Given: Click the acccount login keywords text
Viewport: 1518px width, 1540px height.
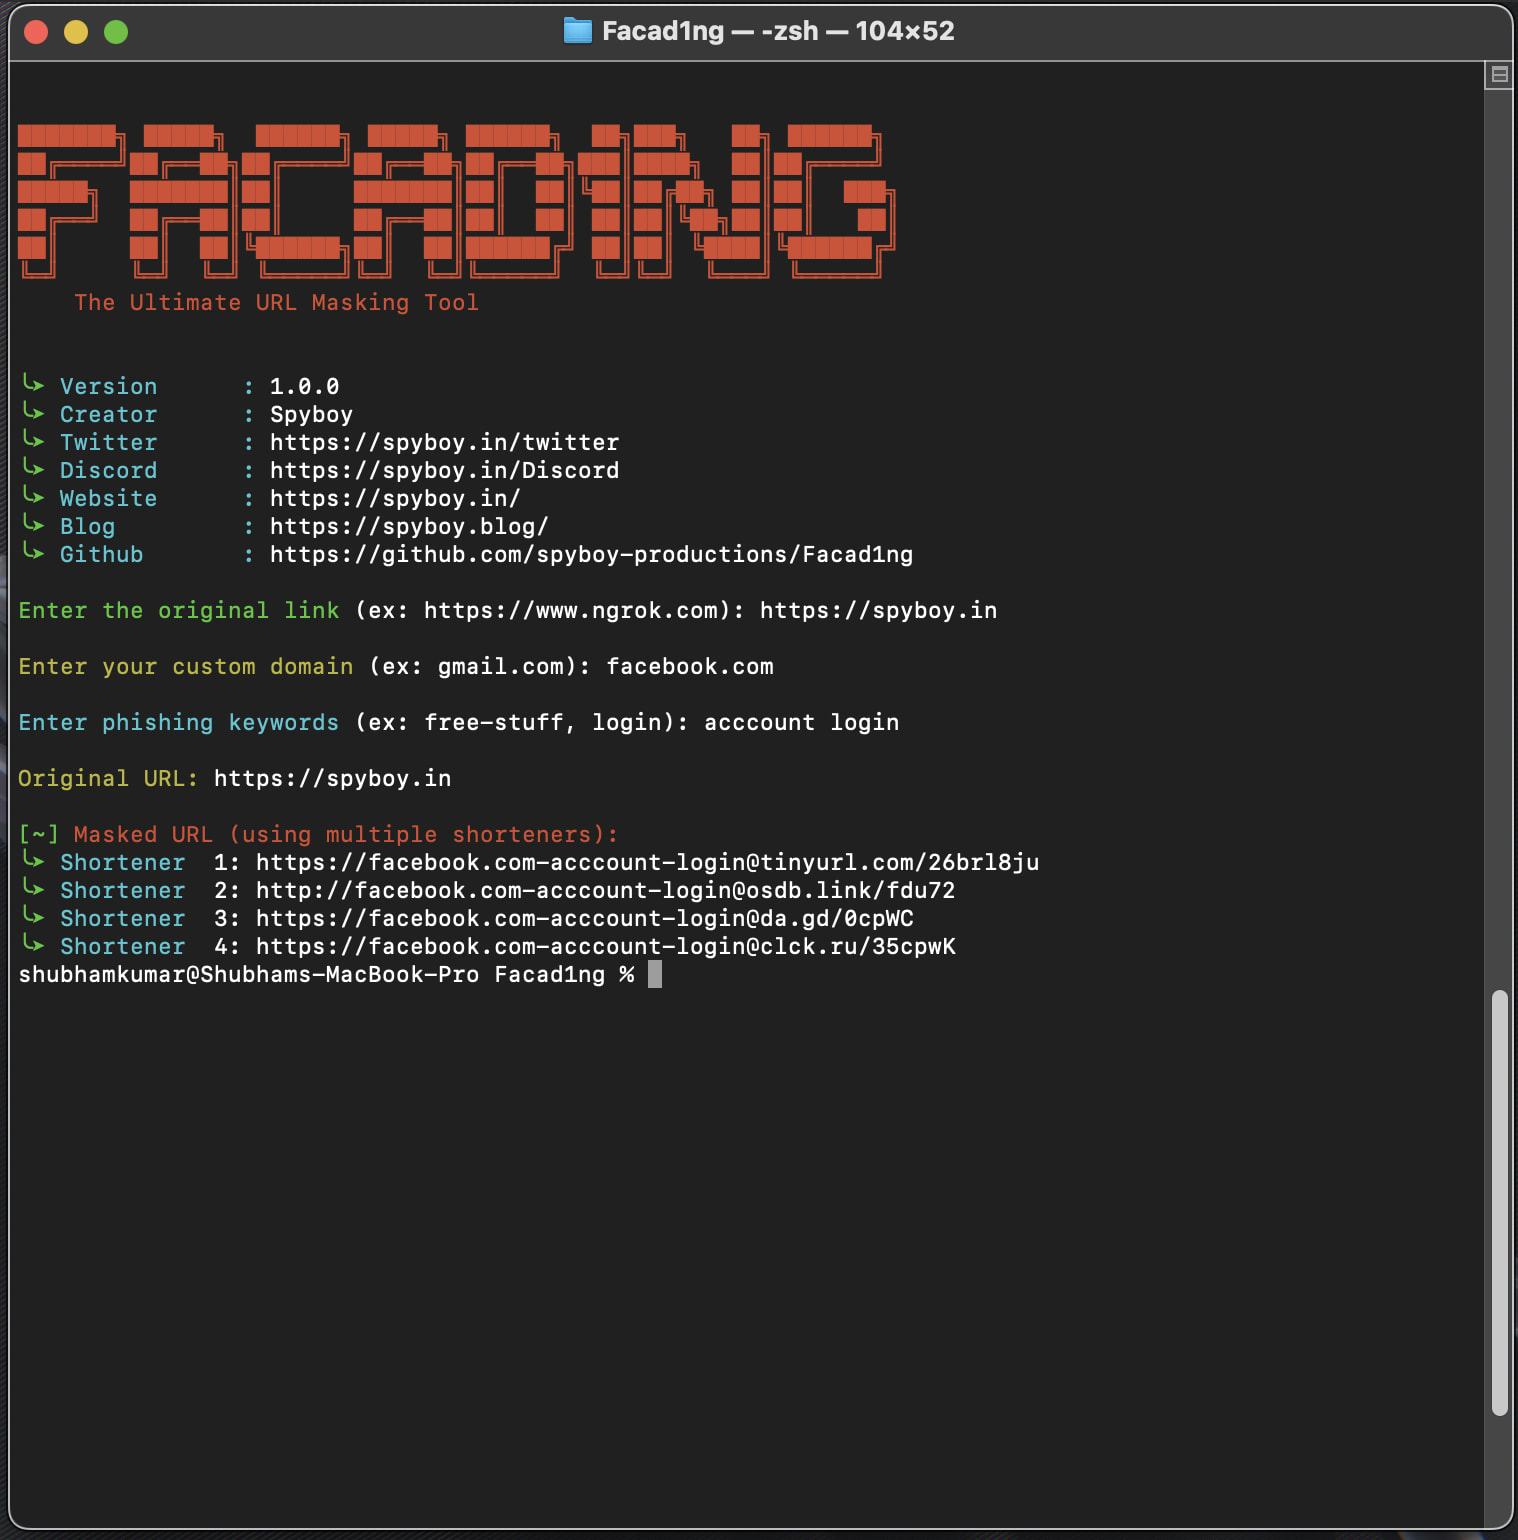Looking at the screenshot, I should pos(800,722).
